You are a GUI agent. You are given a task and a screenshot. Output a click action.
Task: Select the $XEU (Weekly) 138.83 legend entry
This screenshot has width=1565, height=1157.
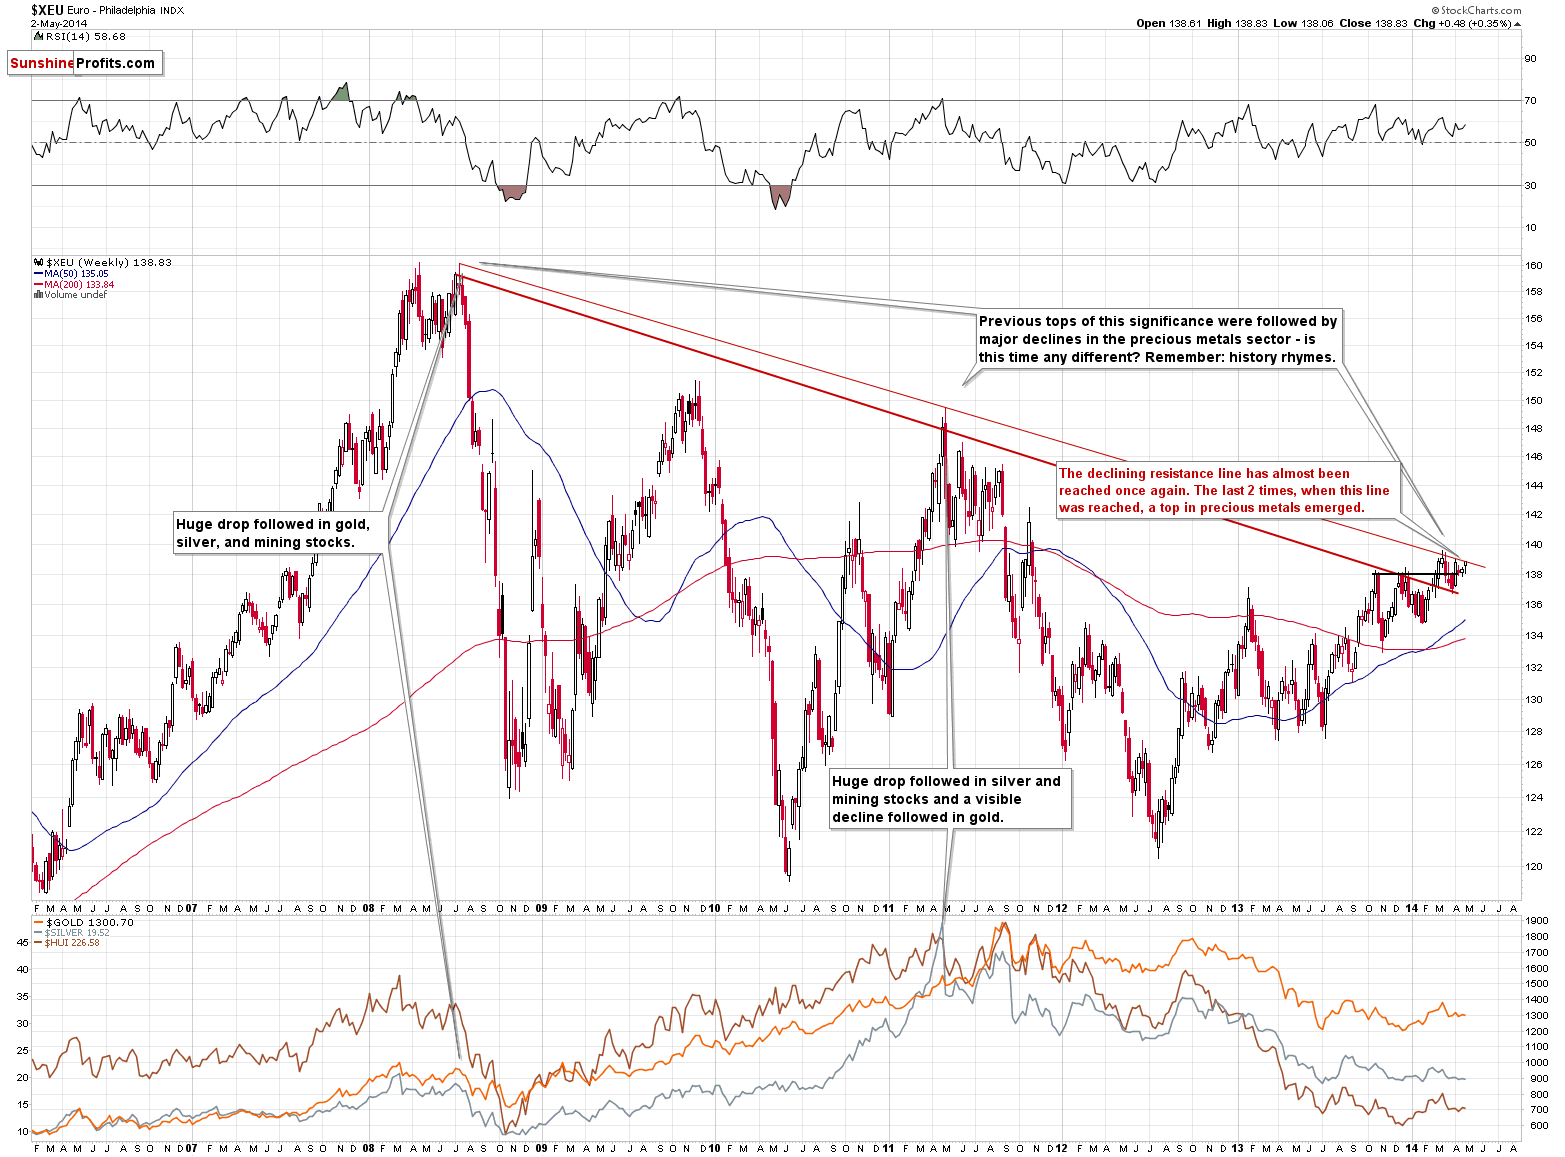[103, 262]
